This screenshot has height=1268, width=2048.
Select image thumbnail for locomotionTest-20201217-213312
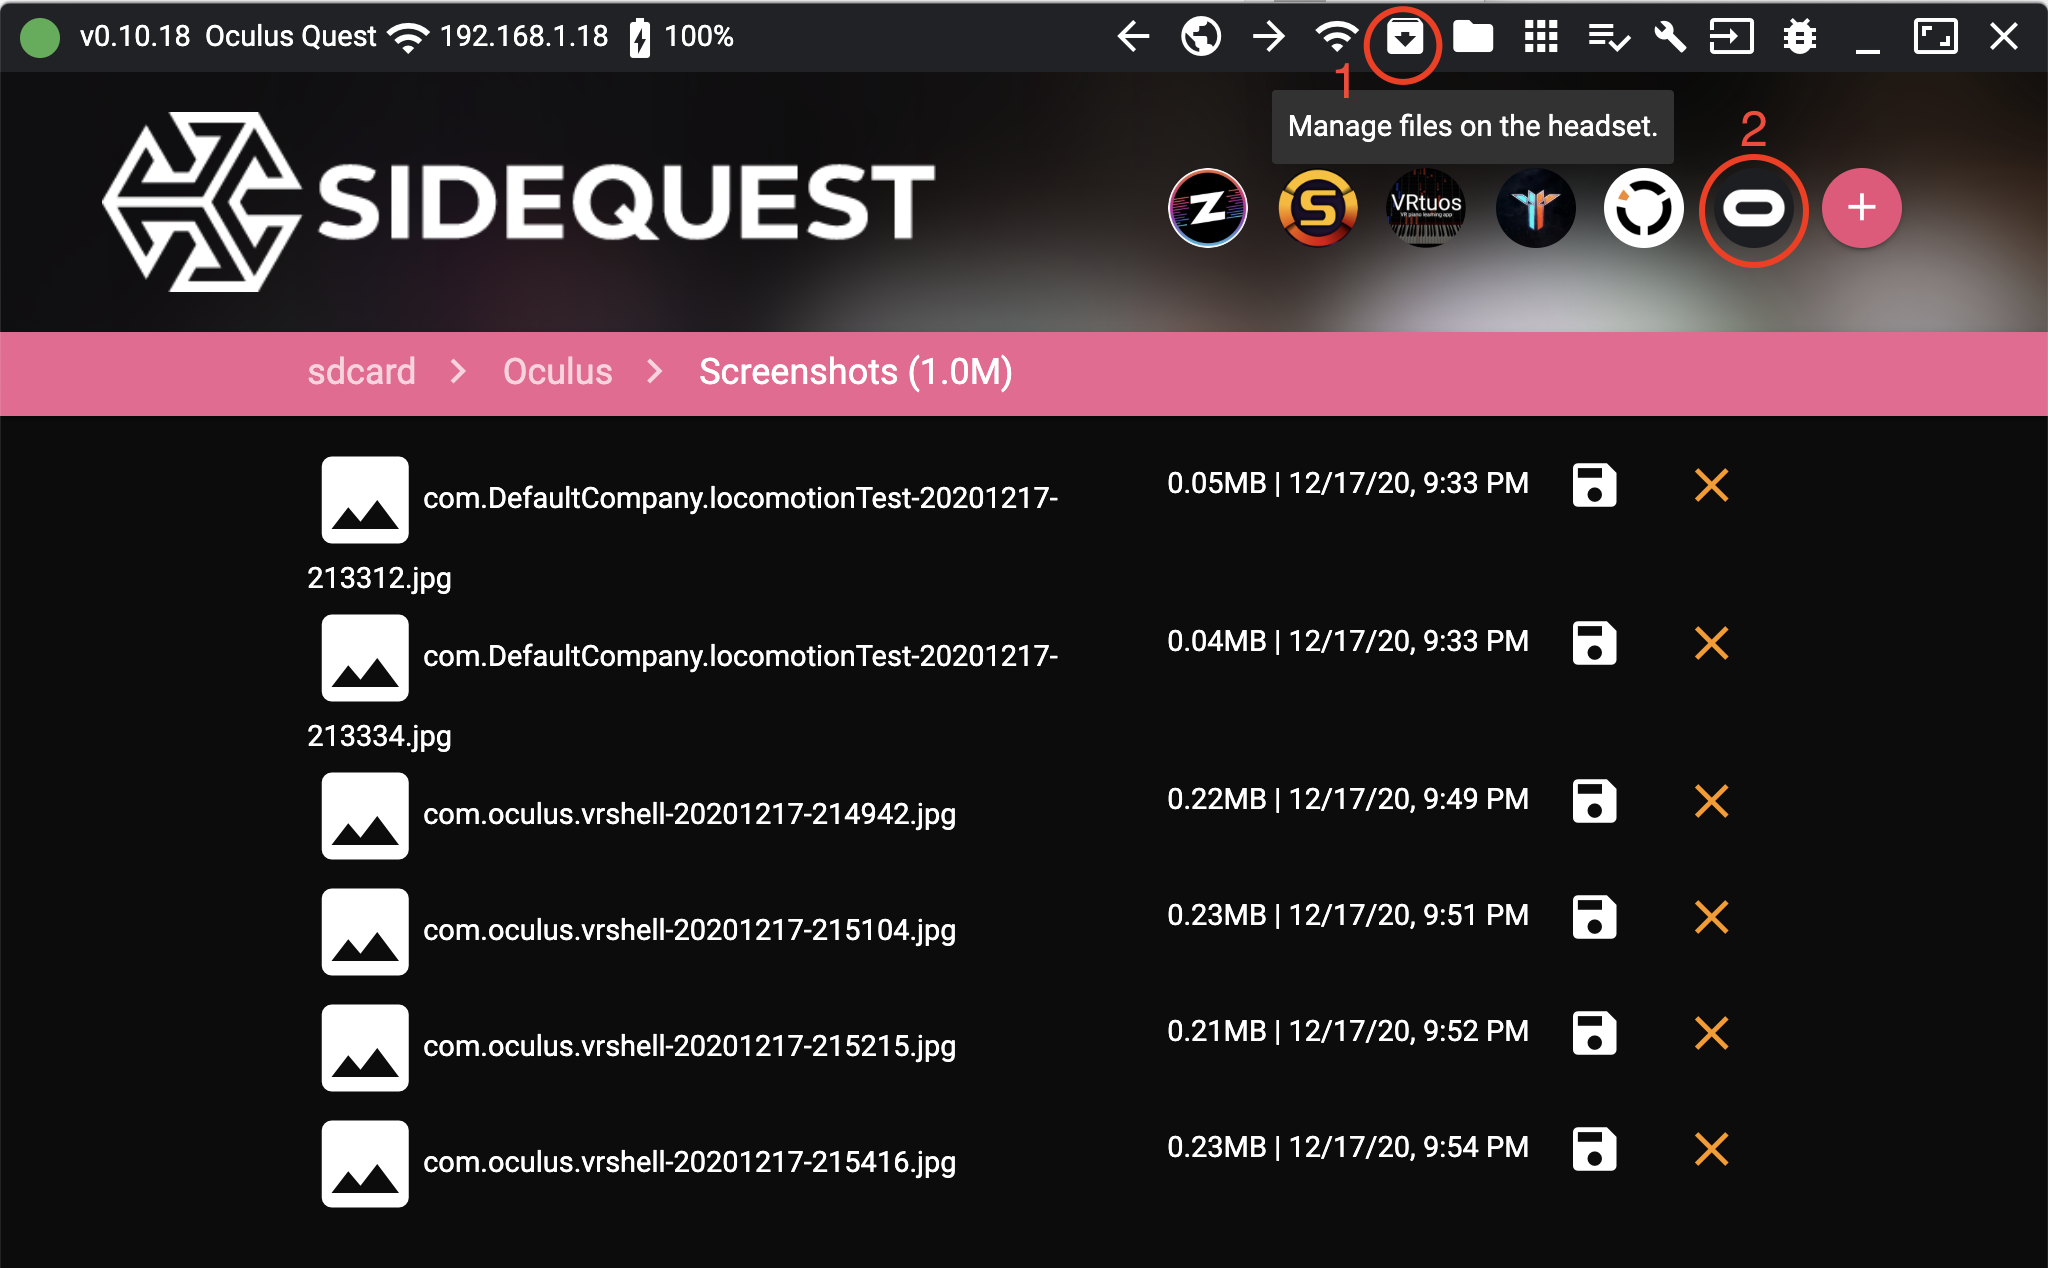tap(365, 500)
